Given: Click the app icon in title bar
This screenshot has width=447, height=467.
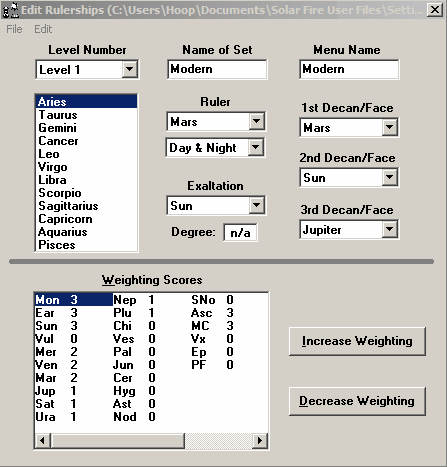Looking at the screenshot, I should 10,10.
